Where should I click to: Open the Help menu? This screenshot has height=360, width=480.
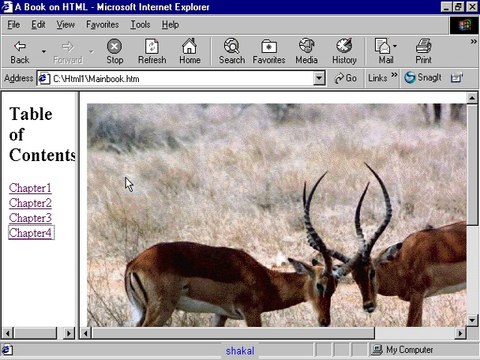point(170,25)
